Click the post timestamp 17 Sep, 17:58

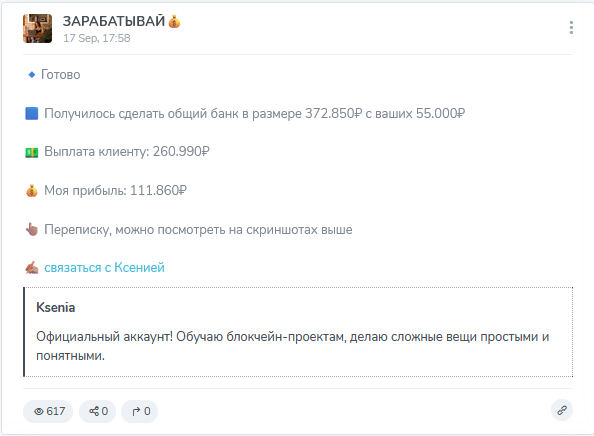click(97, 38)
